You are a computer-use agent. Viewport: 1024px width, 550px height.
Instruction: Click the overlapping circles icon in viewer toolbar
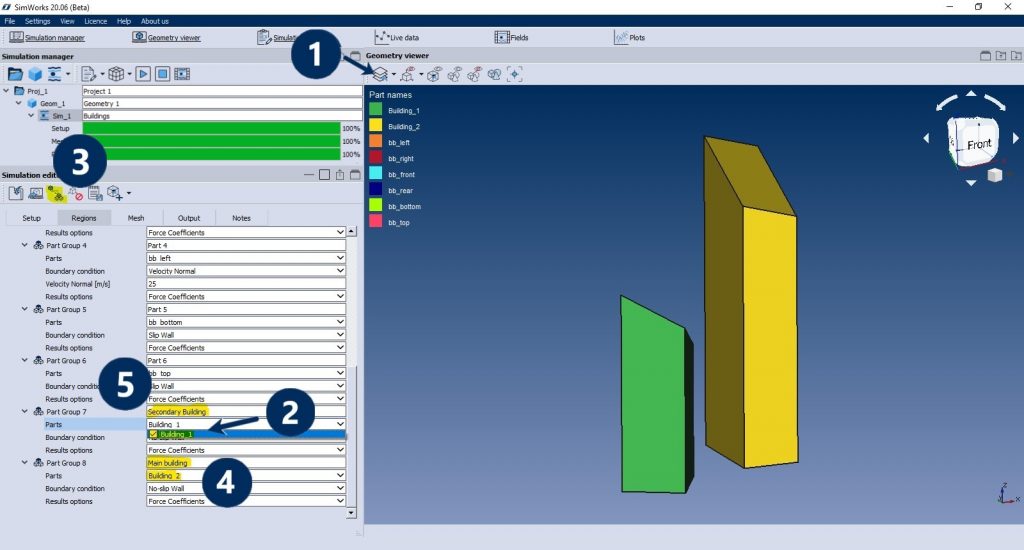494,74
